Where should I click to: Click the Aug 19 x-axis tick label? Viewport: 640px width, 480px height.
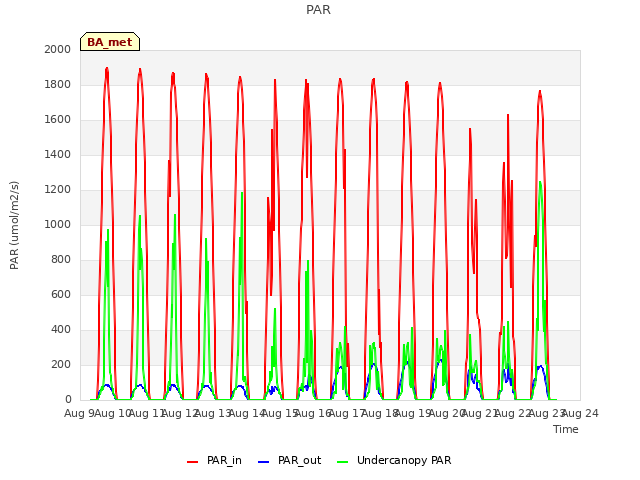(413, 414)
